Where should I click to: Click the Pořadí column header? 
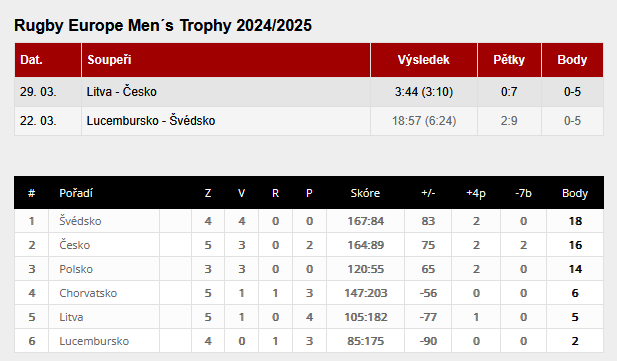pos(76,193)
